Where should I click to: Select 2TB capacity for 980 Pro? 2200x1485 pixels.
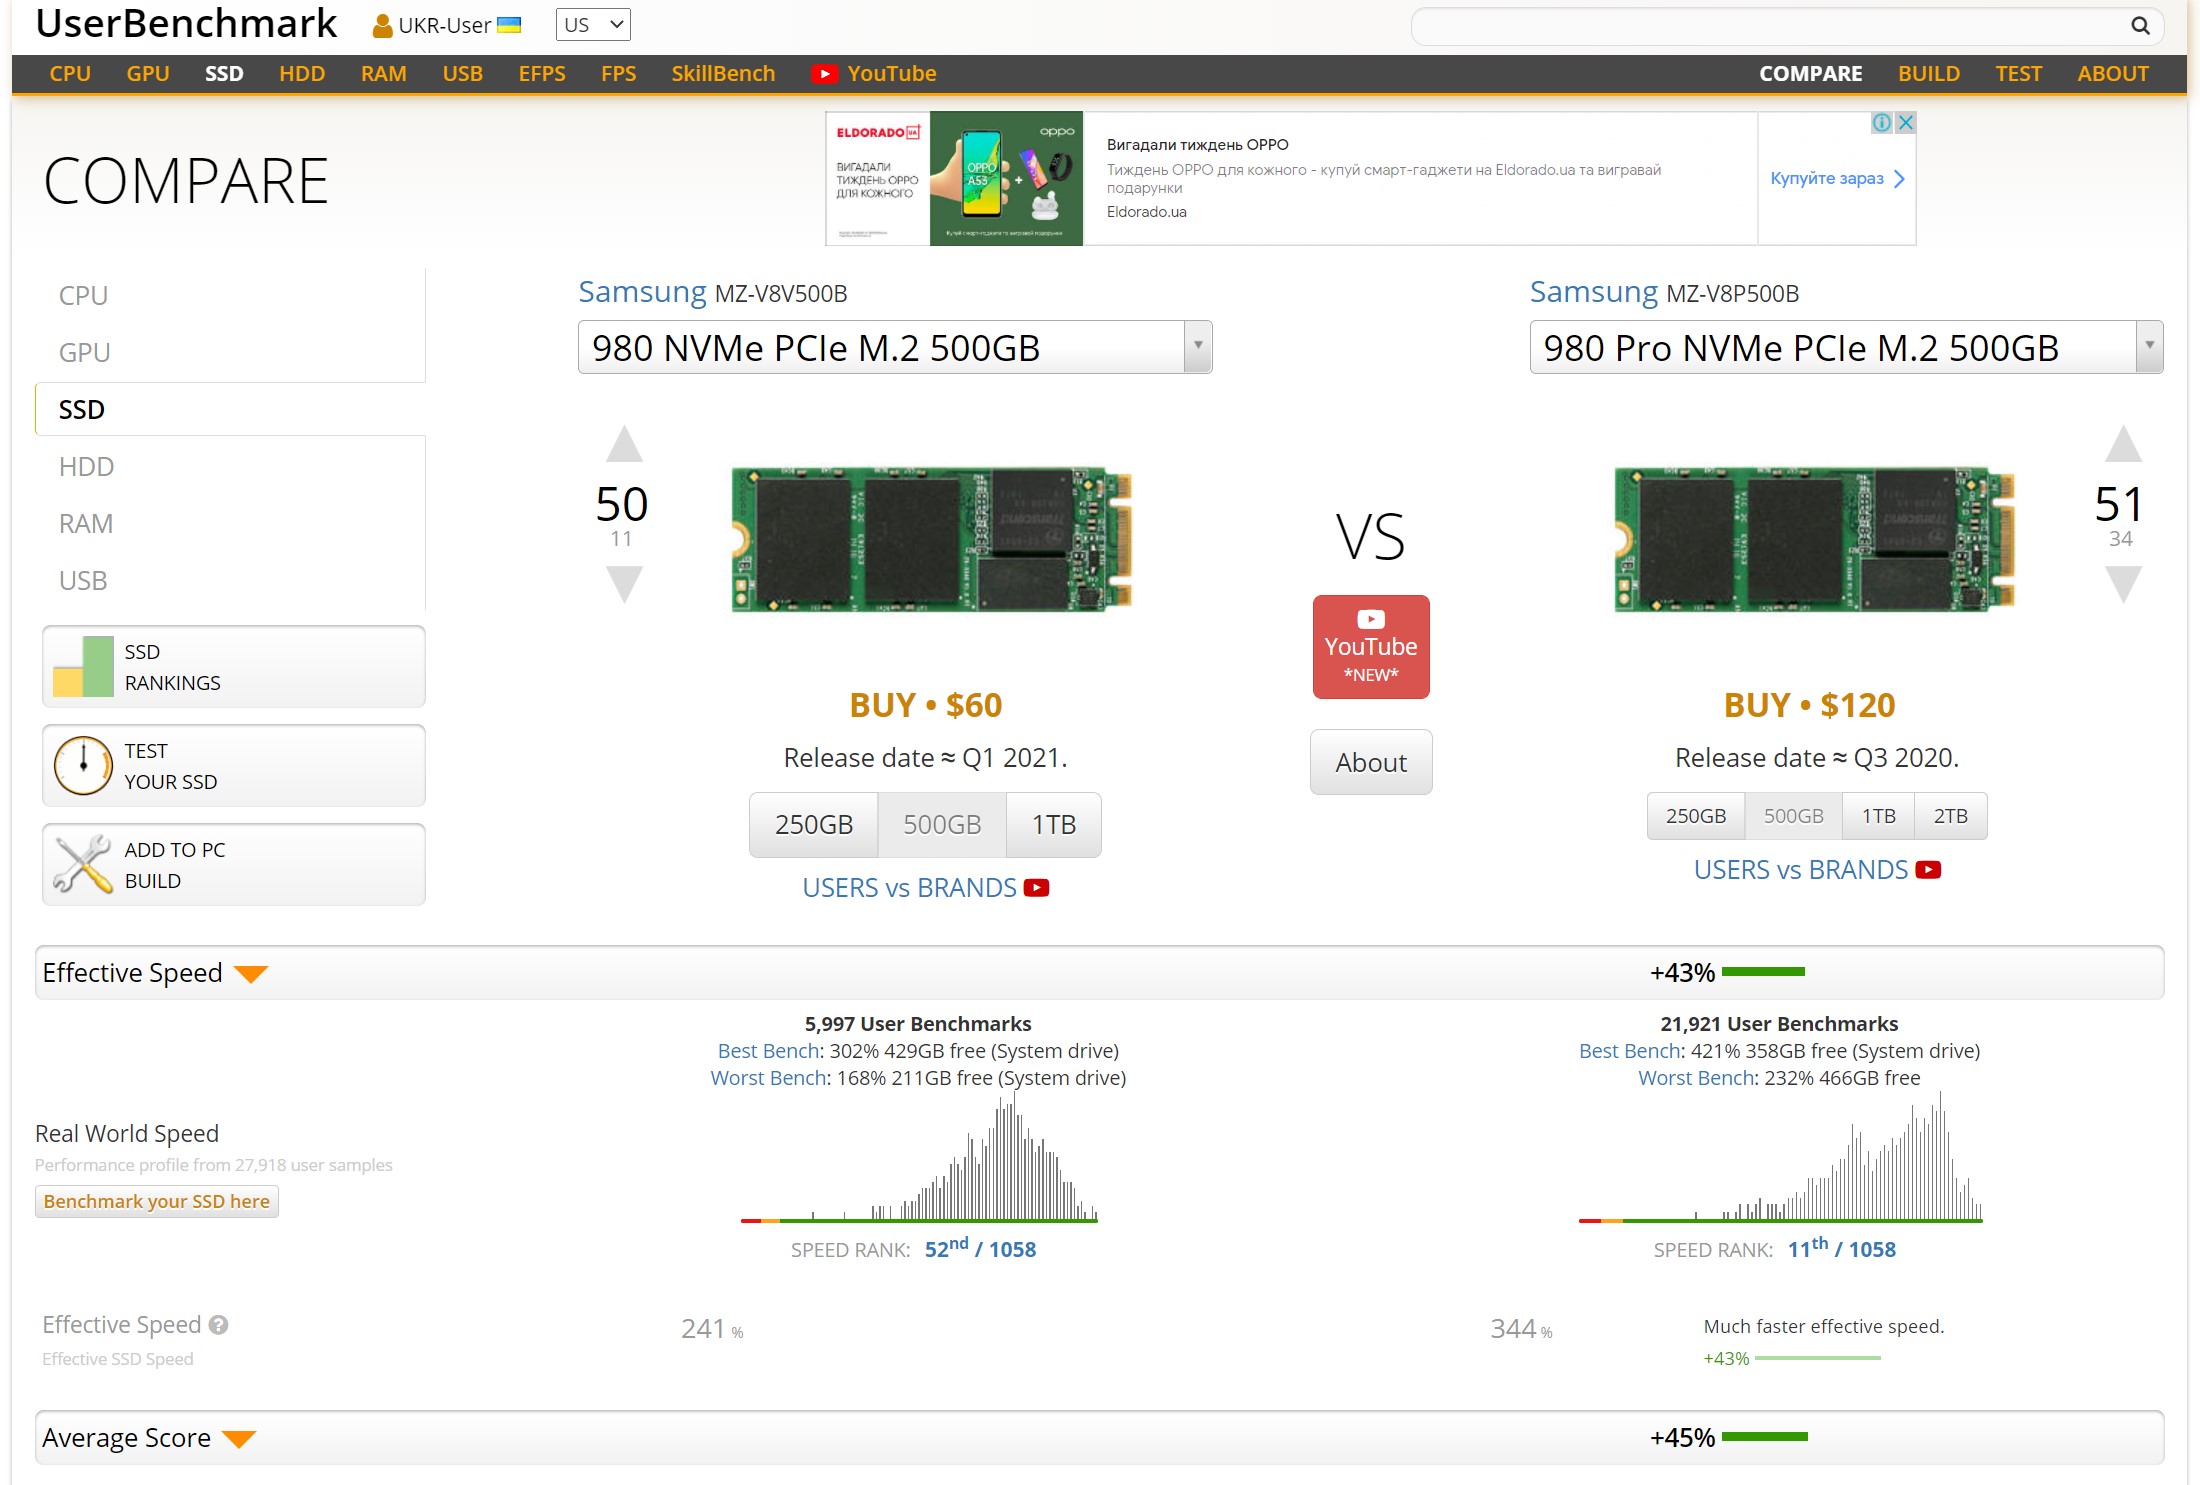coord(1951,816)
